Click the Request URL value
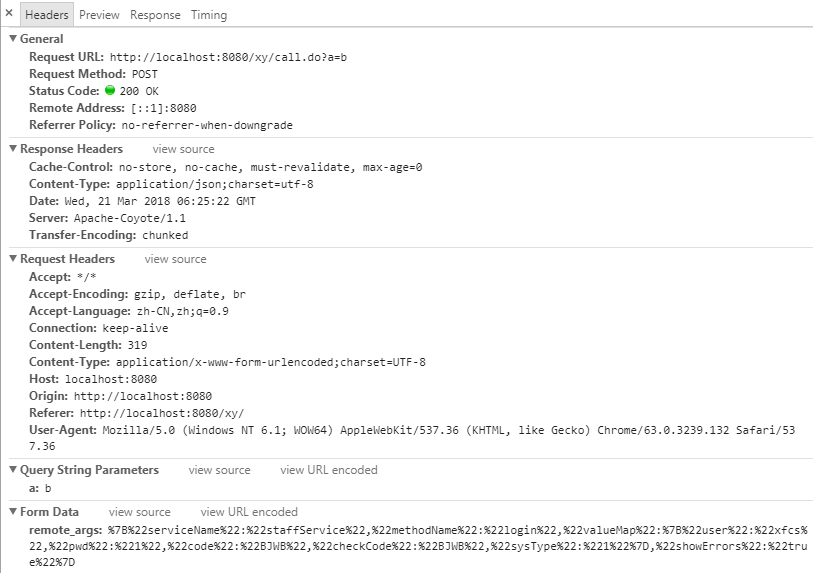This screenshot has width=813, height=573. [228, 57]
